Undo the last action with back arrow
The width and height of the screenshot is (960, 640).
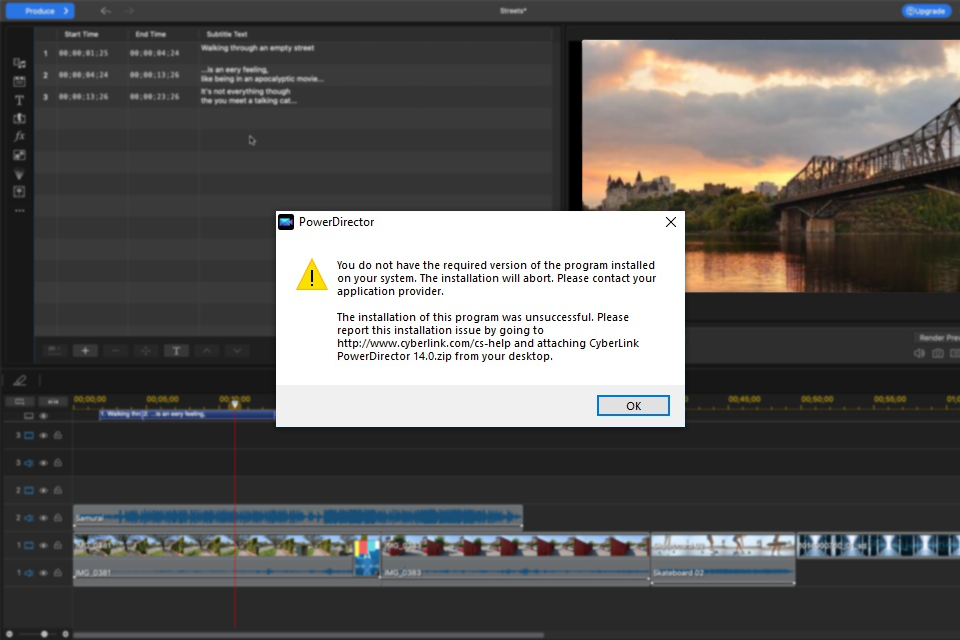(x=105, y=11)
